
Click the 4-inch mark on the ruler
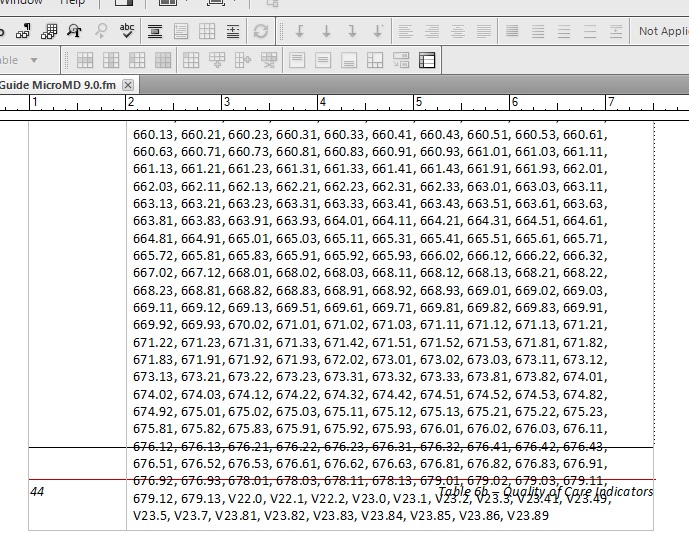323,102
